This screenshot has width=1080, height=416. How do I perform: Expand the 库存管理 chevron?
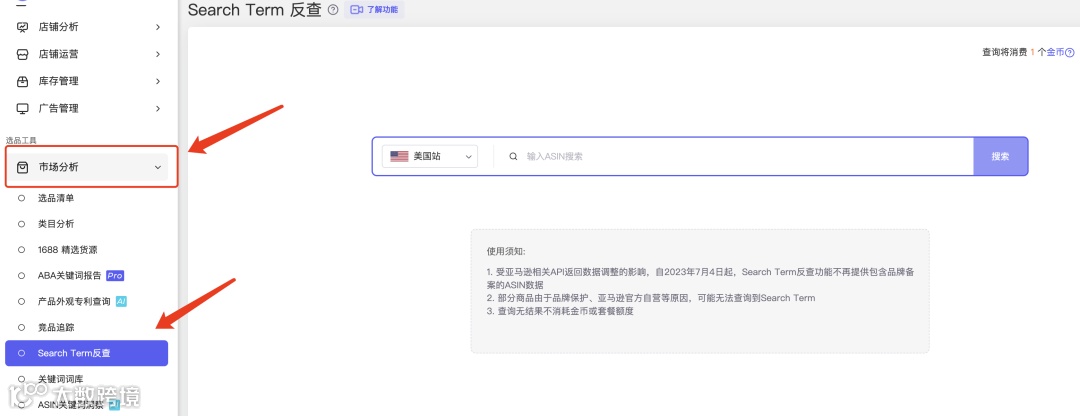pos(158,81)
